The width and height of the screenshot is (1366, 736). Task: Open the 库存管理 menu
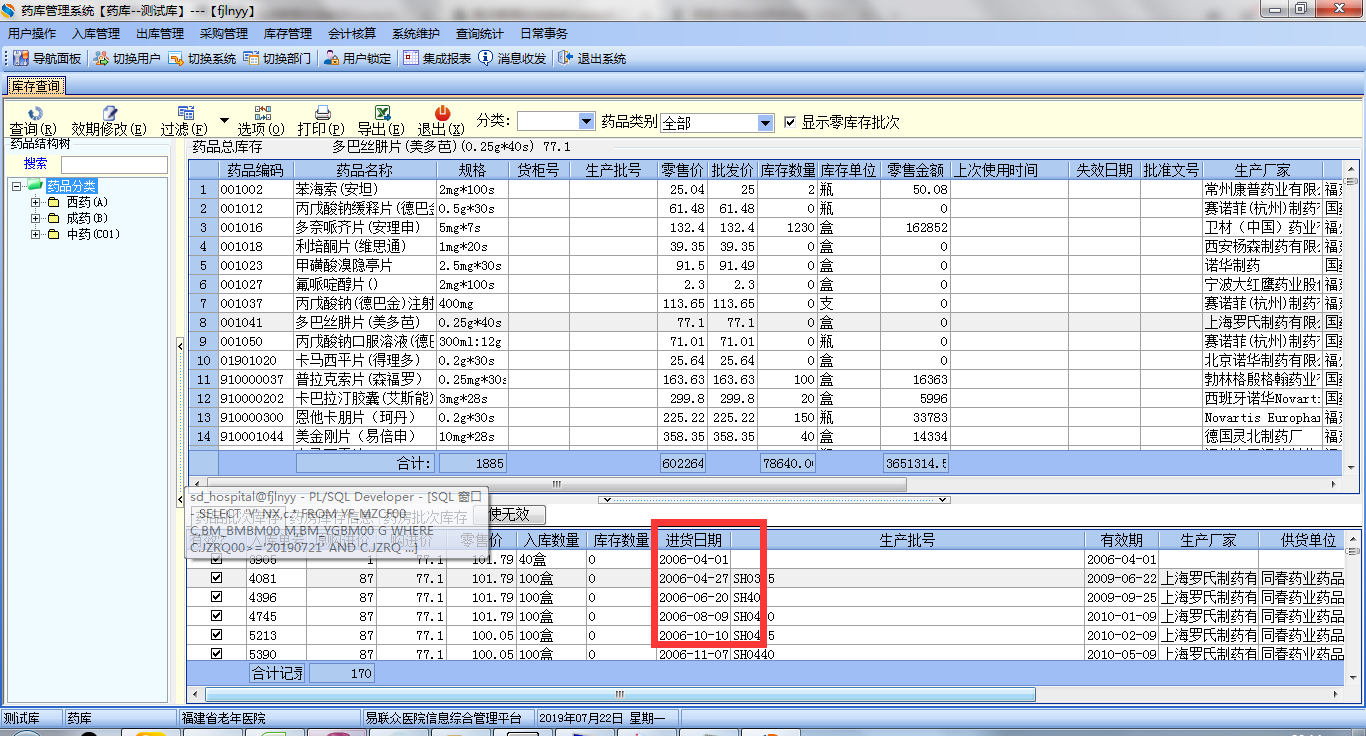click(288, 34)
